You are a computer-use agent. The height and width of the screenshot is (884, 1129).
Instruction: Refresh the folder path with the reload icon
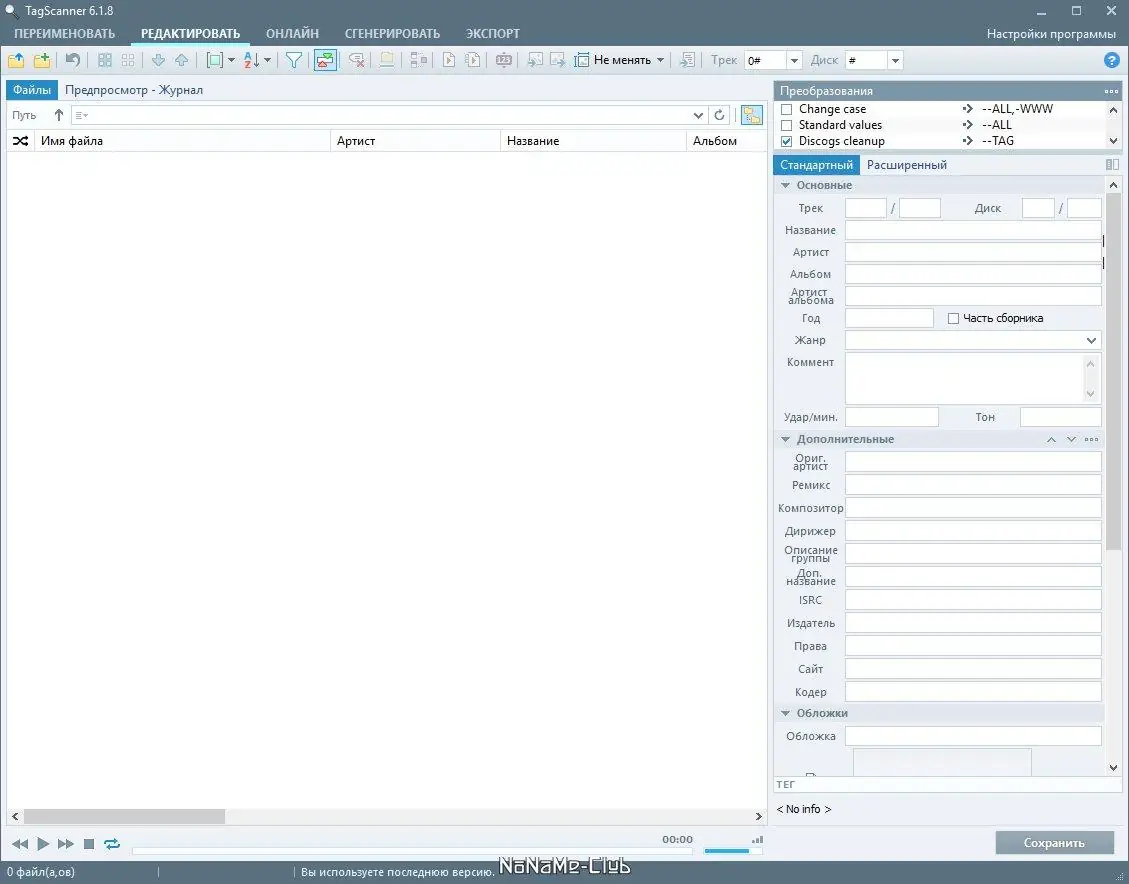(719, 115)
